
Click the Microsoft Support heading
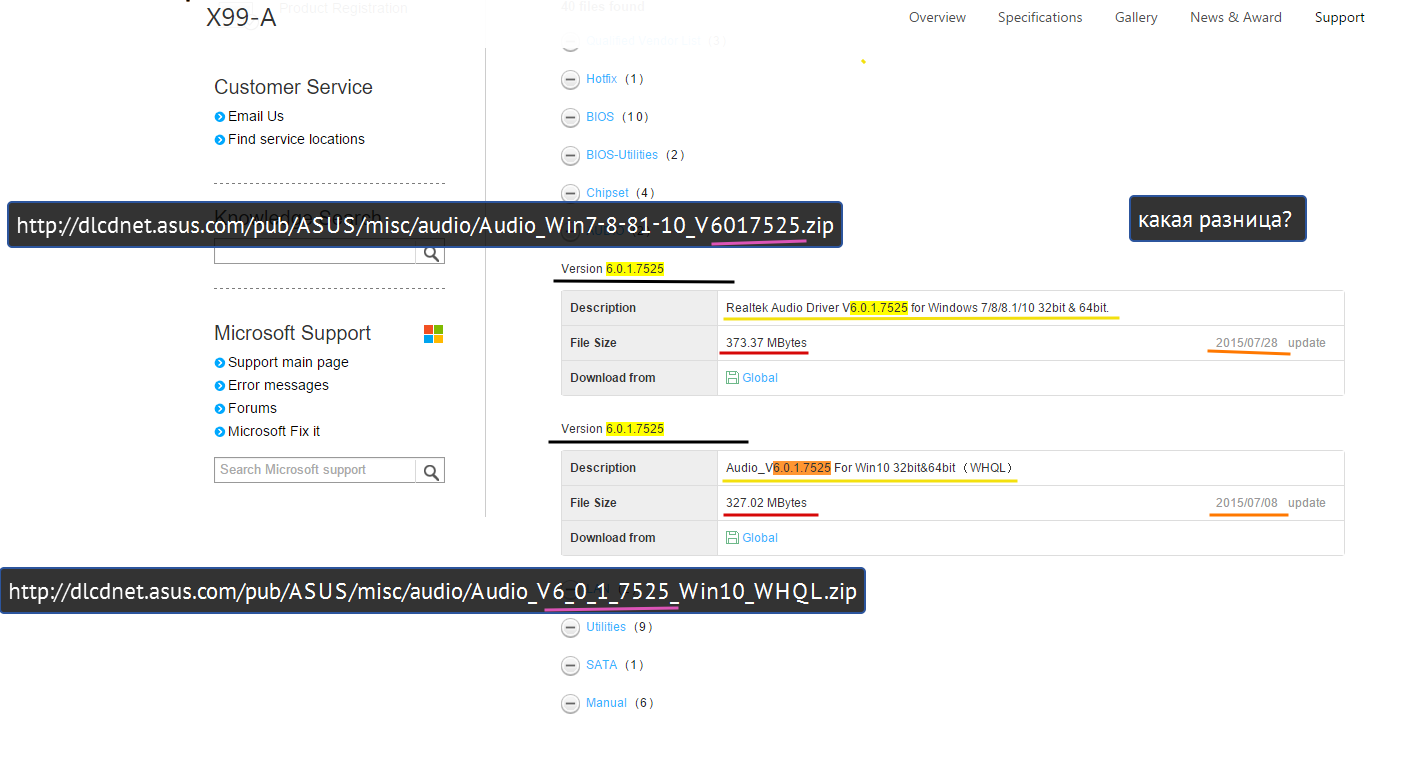click(292, 333)
